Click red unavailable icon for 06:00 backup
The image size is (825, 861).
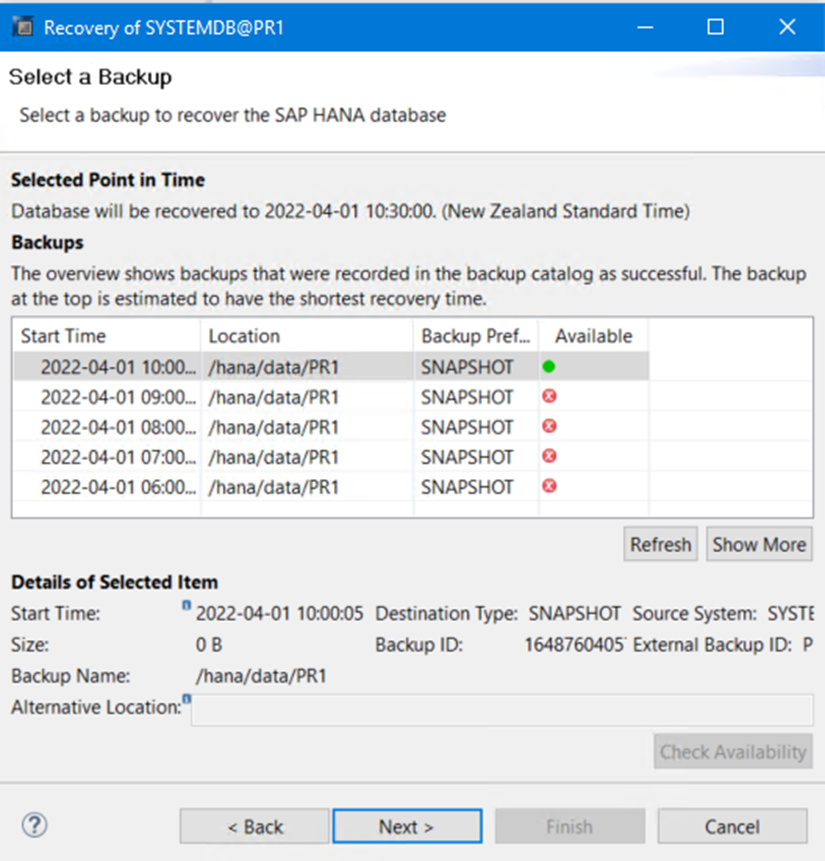549,487
